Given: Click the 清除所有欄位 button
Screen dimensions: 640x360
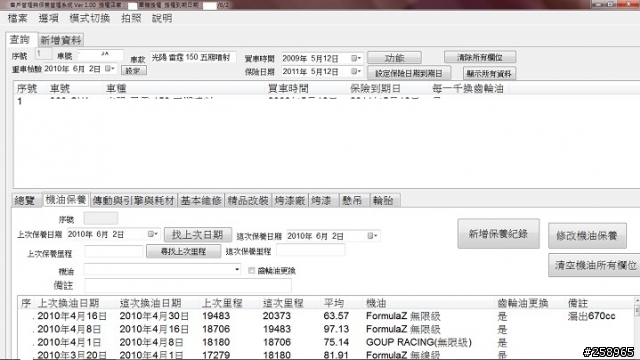Looking at the screenshot, I should (480, 57).
